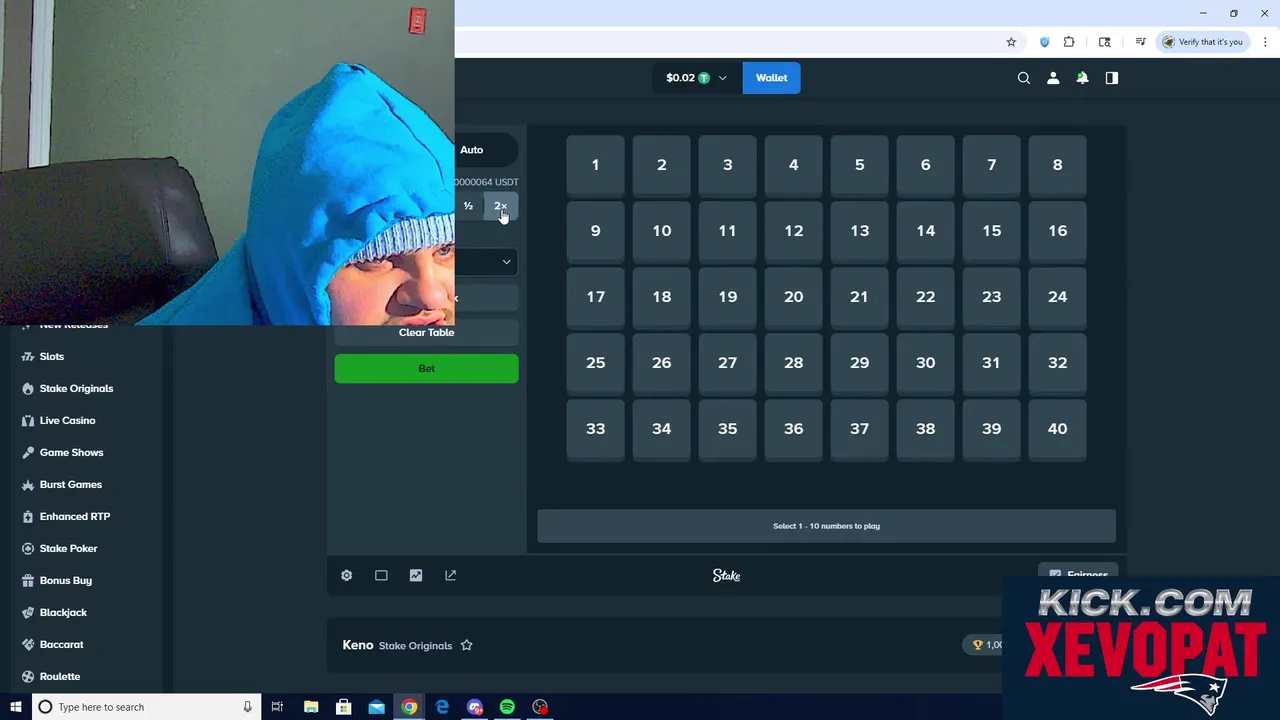Image resolution: width=1280 pixels, height=720 pixels.
Task: Bookmark this page with the star icon
Action: 1011,42
